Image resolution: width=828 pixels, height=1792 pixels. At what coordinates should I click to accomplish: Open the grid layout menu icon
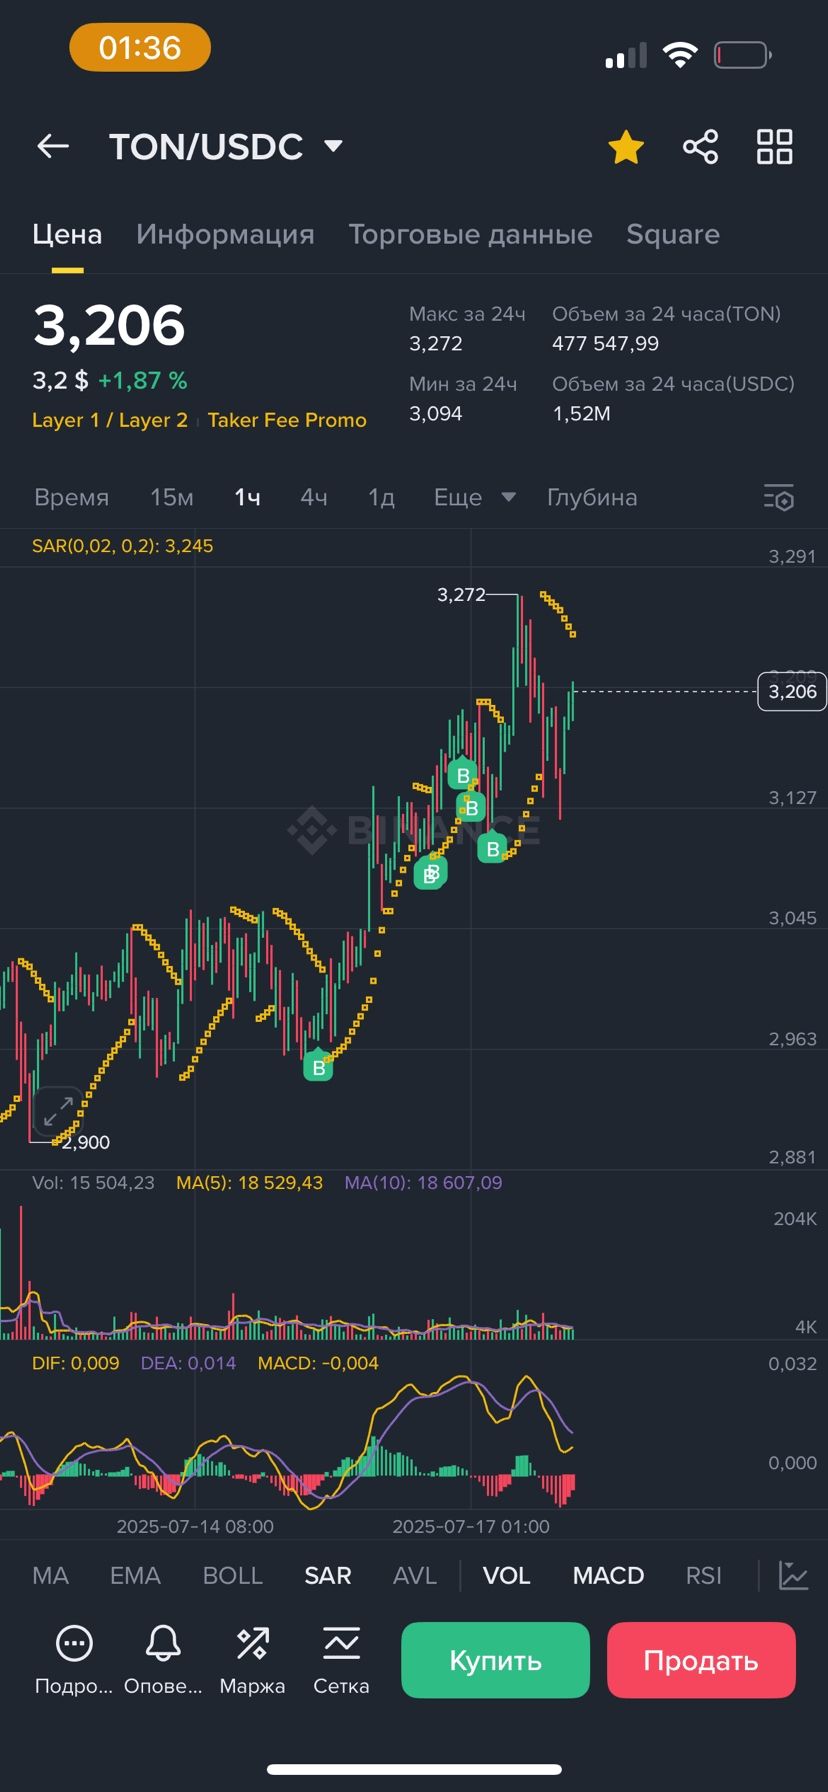pyautogui.click(x=774, y=147)
